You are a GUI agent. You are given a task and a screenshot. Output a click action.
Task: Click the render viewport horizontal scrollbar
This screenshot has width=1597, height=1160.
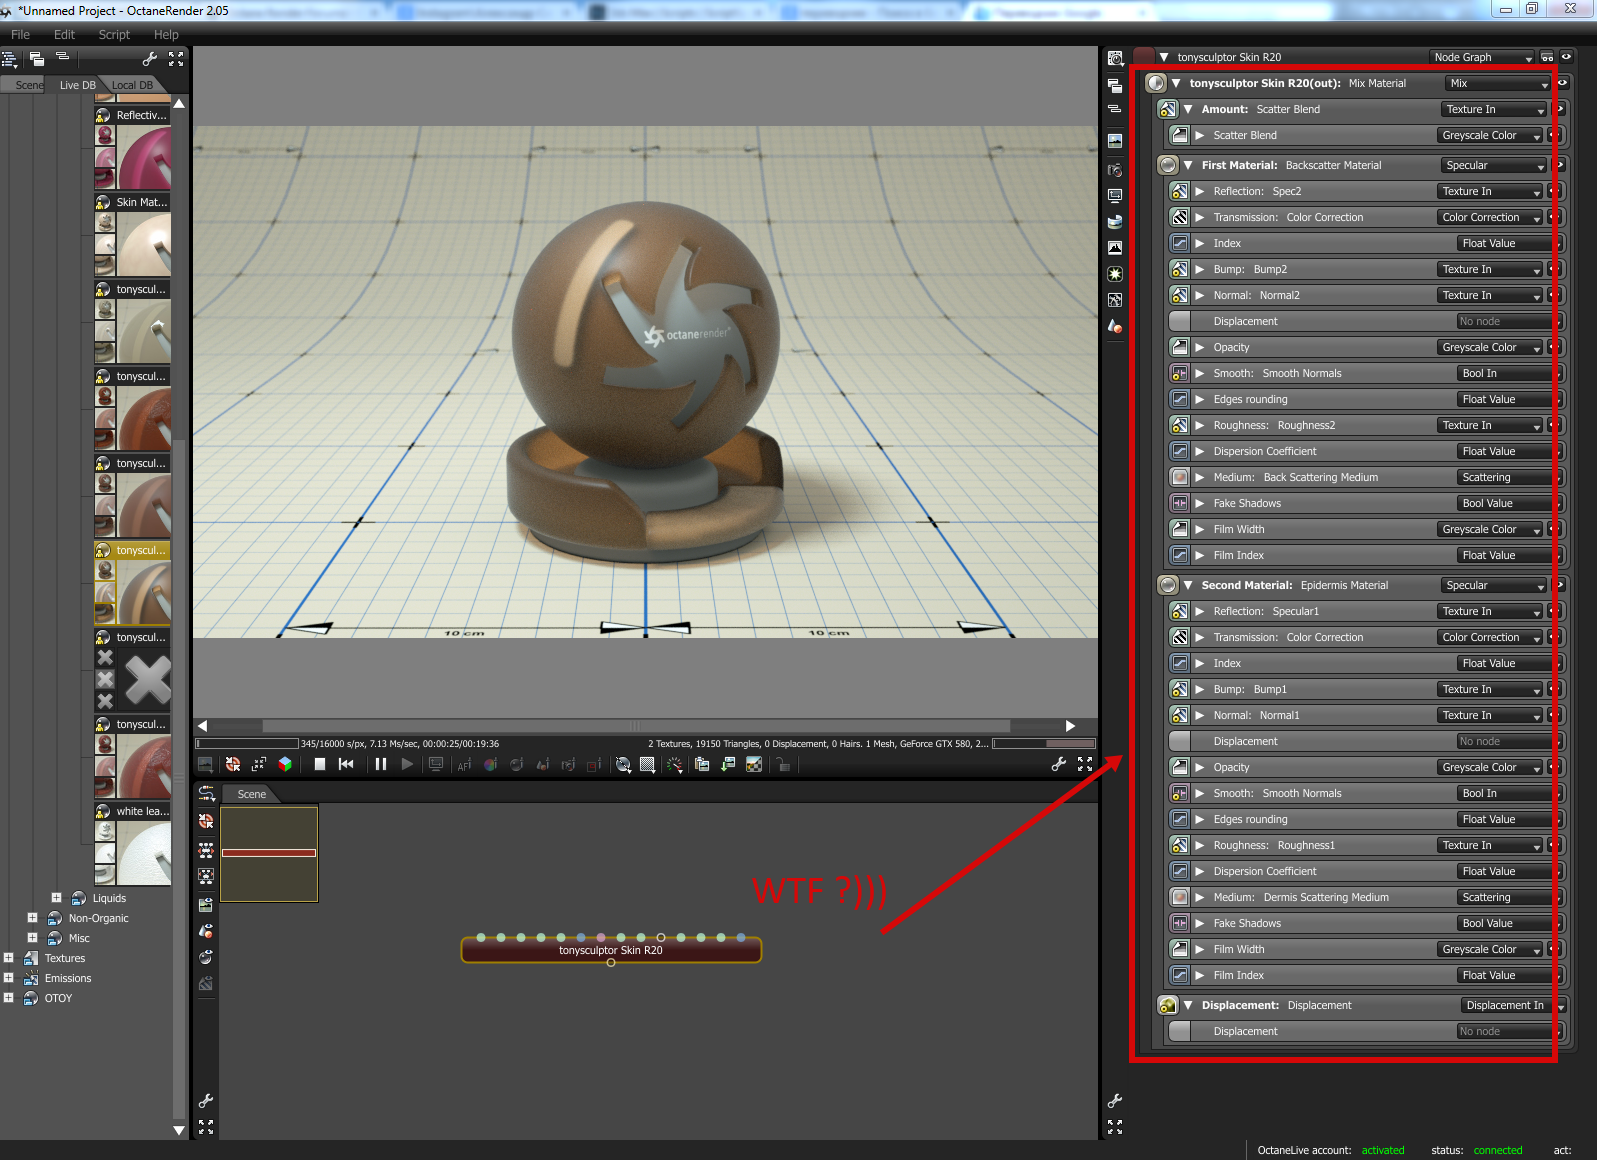pyautogui.click(x=636, y=726)
